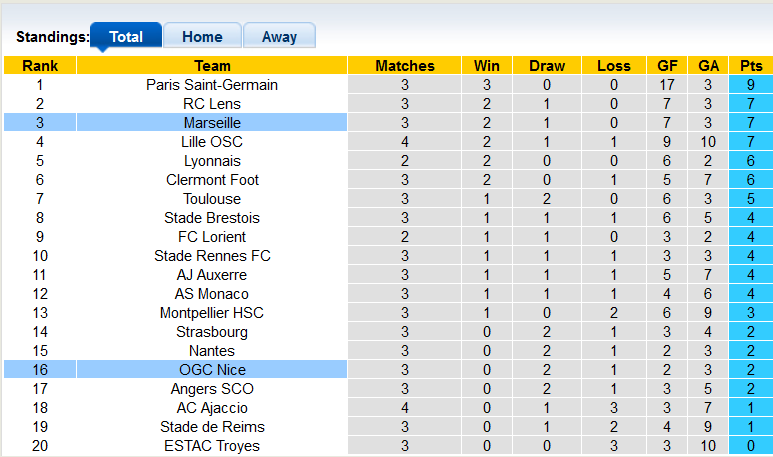Select the highlighted Marseille row
The width and height of the screenshot is (773, 457).
pyautogui.click(x=212, y=123)
